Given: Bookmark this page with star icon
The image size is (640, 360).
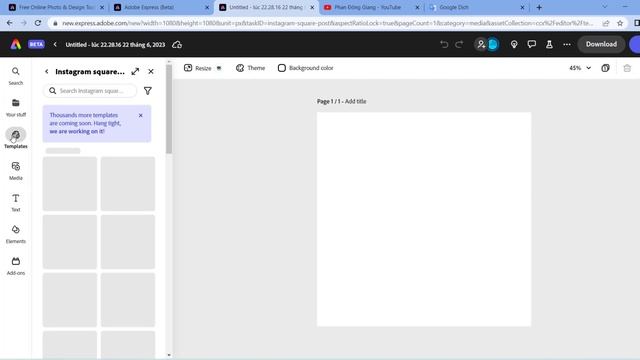Looking at the screenshot, I should pos(620,23).
